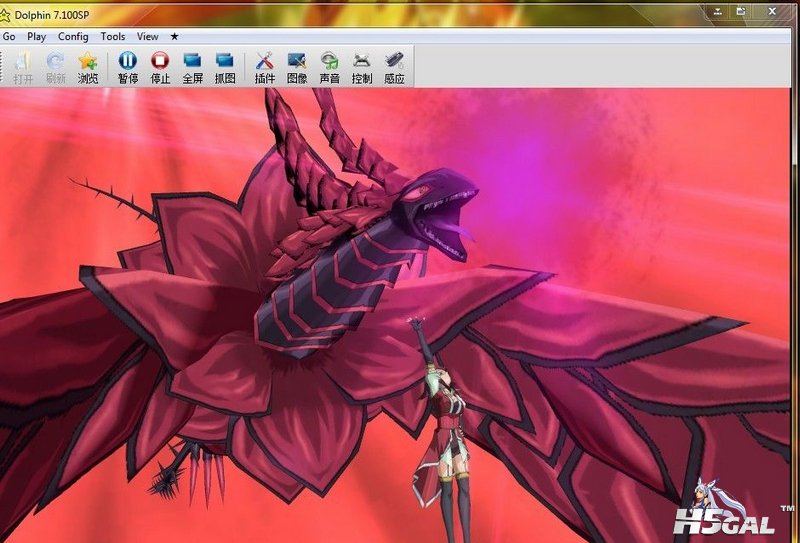Switch to fullscreen via 全屏 icon

pos(193,67)
